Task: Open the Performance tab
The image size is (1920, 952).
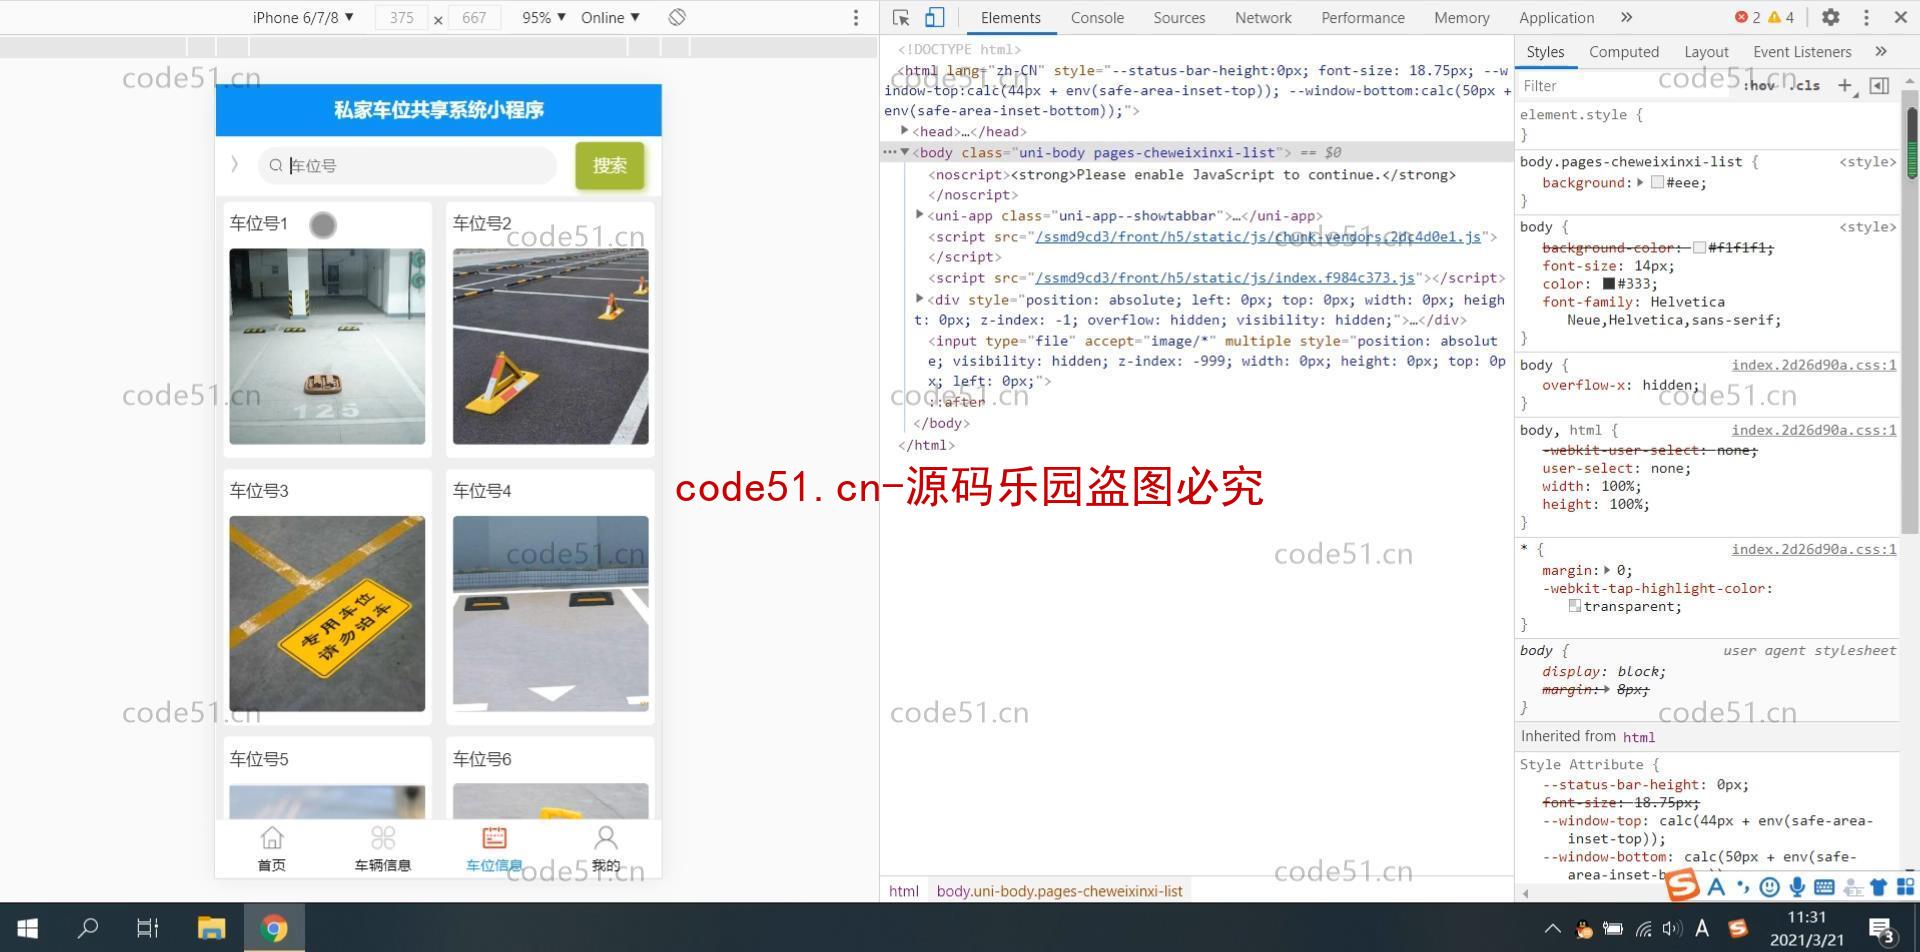Action: [x=1363, y=17]
